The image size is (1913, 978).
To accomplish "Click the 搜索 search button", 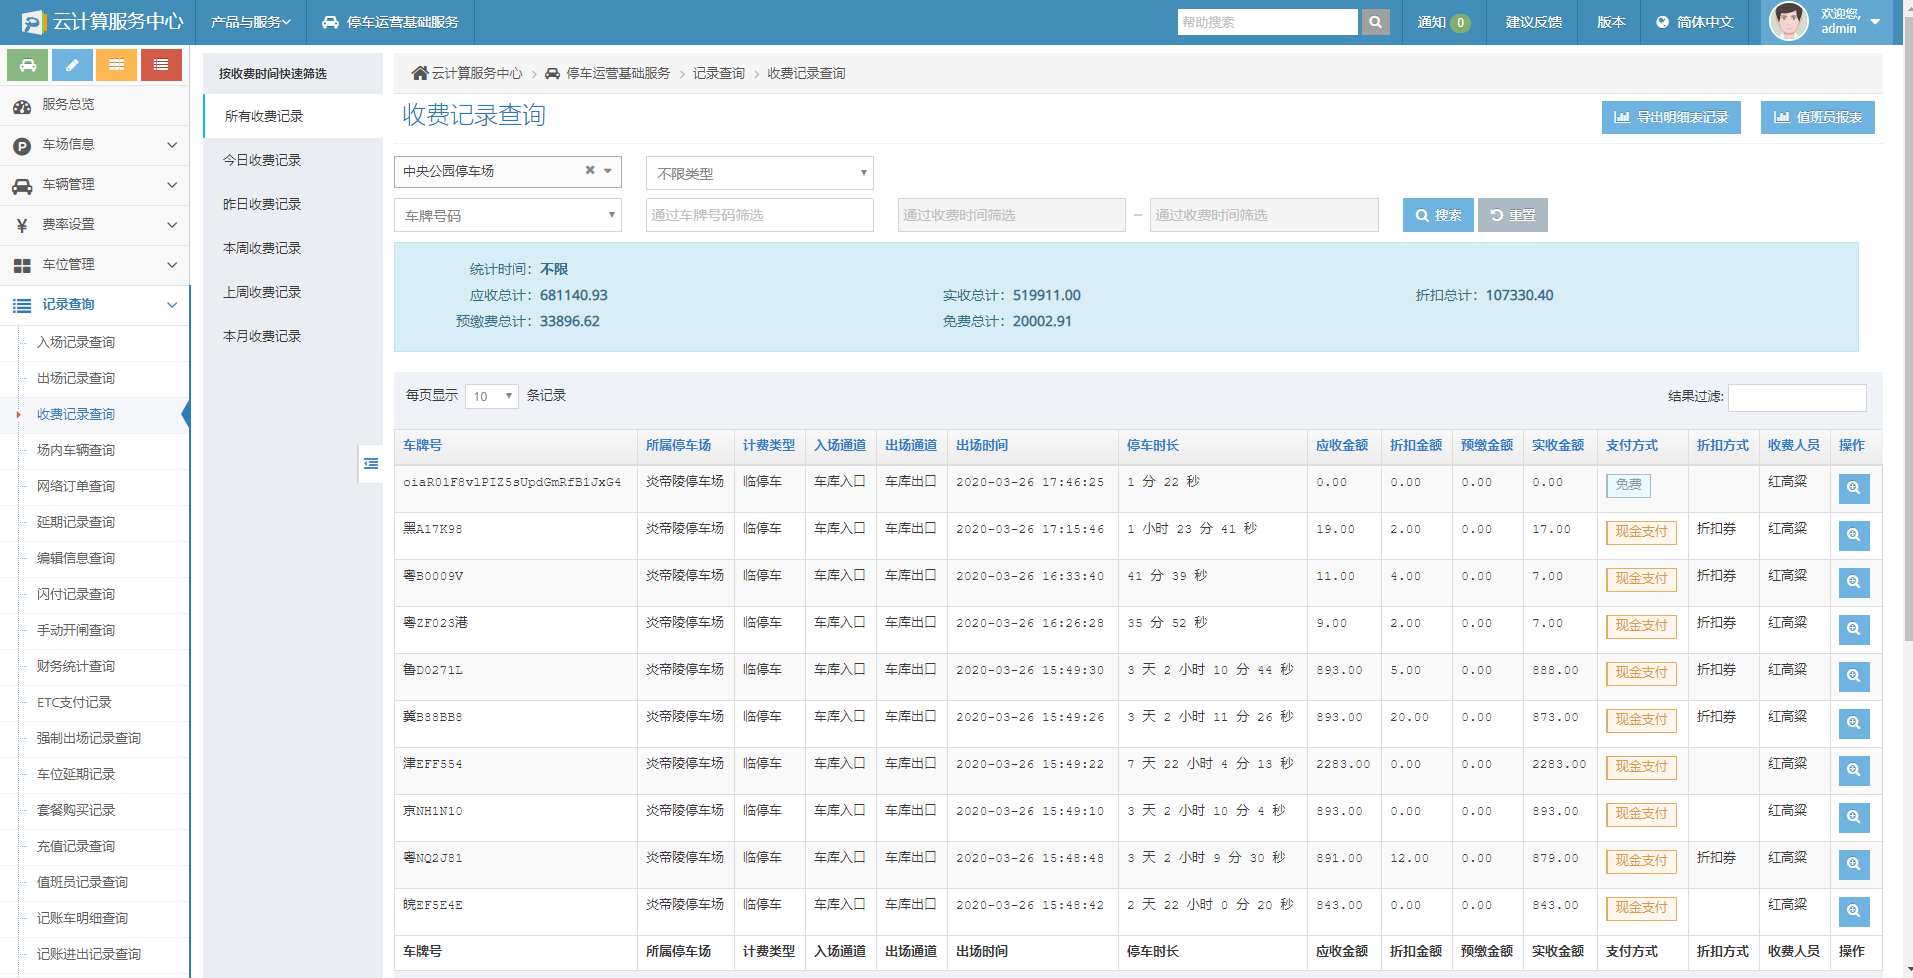I will [1437, 215].
